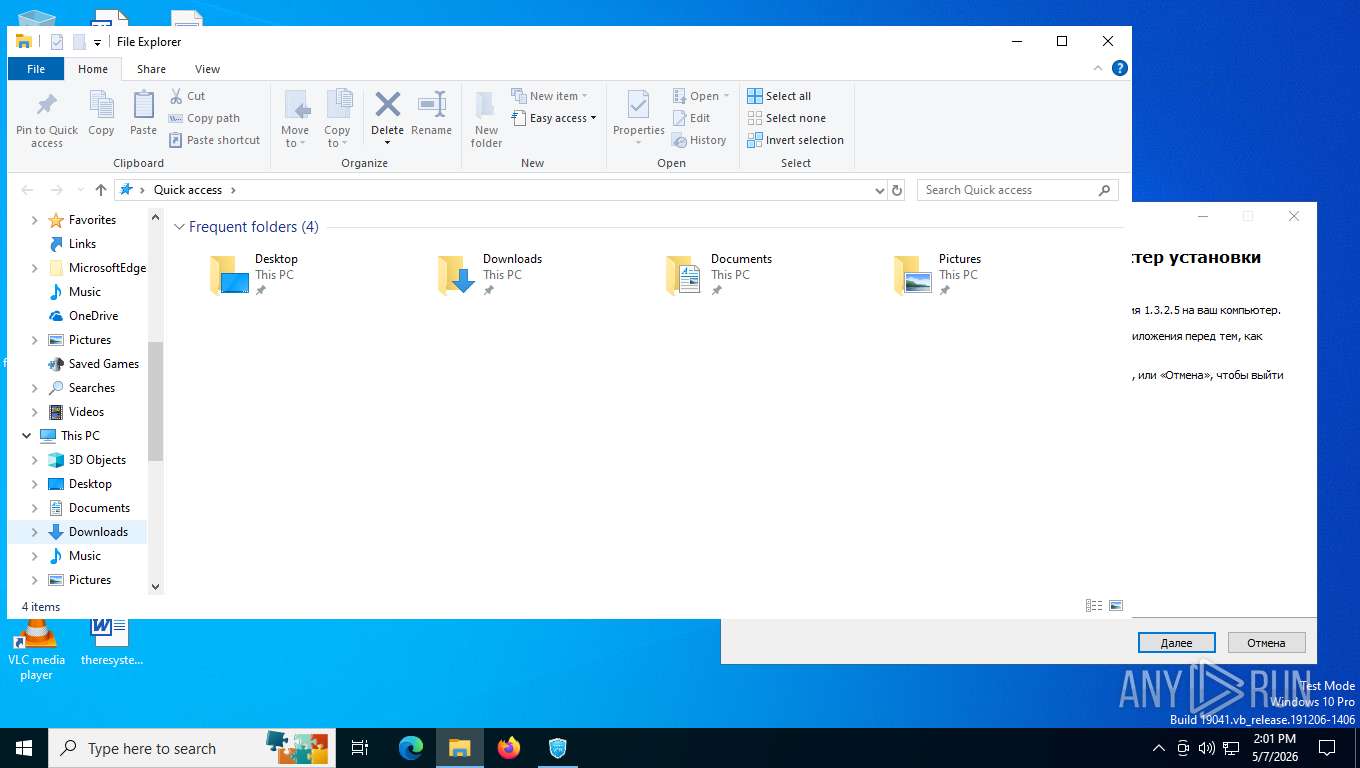Expand the MicrosoftEdge tree node
Viewport: 1360px width, 768px height.
click(35, 268)
